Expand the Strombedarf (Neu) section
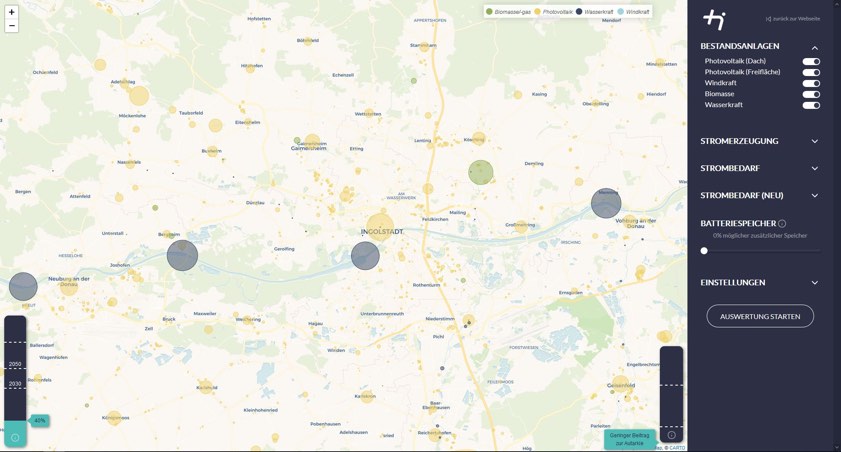 coord(815,196)
